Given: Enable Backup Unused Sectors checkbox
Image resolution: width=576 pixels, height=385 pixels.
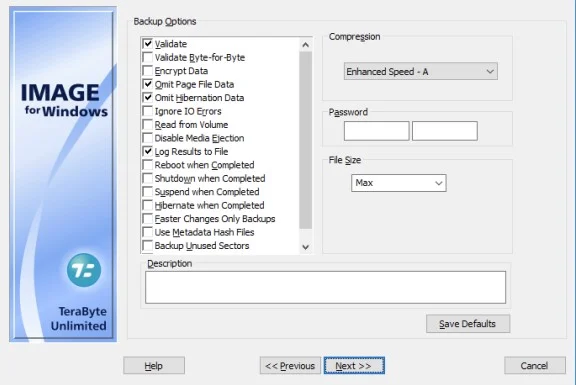Looking at the screenshot, I should [148, 246].
